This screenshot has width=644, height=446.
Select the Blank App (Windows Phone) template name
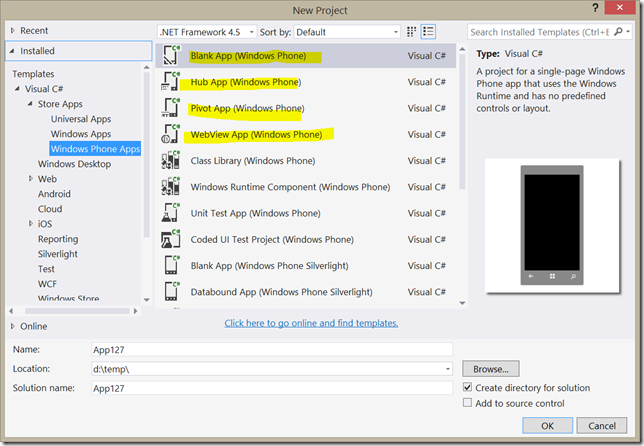pyautogui.click(x=248, y=56)
